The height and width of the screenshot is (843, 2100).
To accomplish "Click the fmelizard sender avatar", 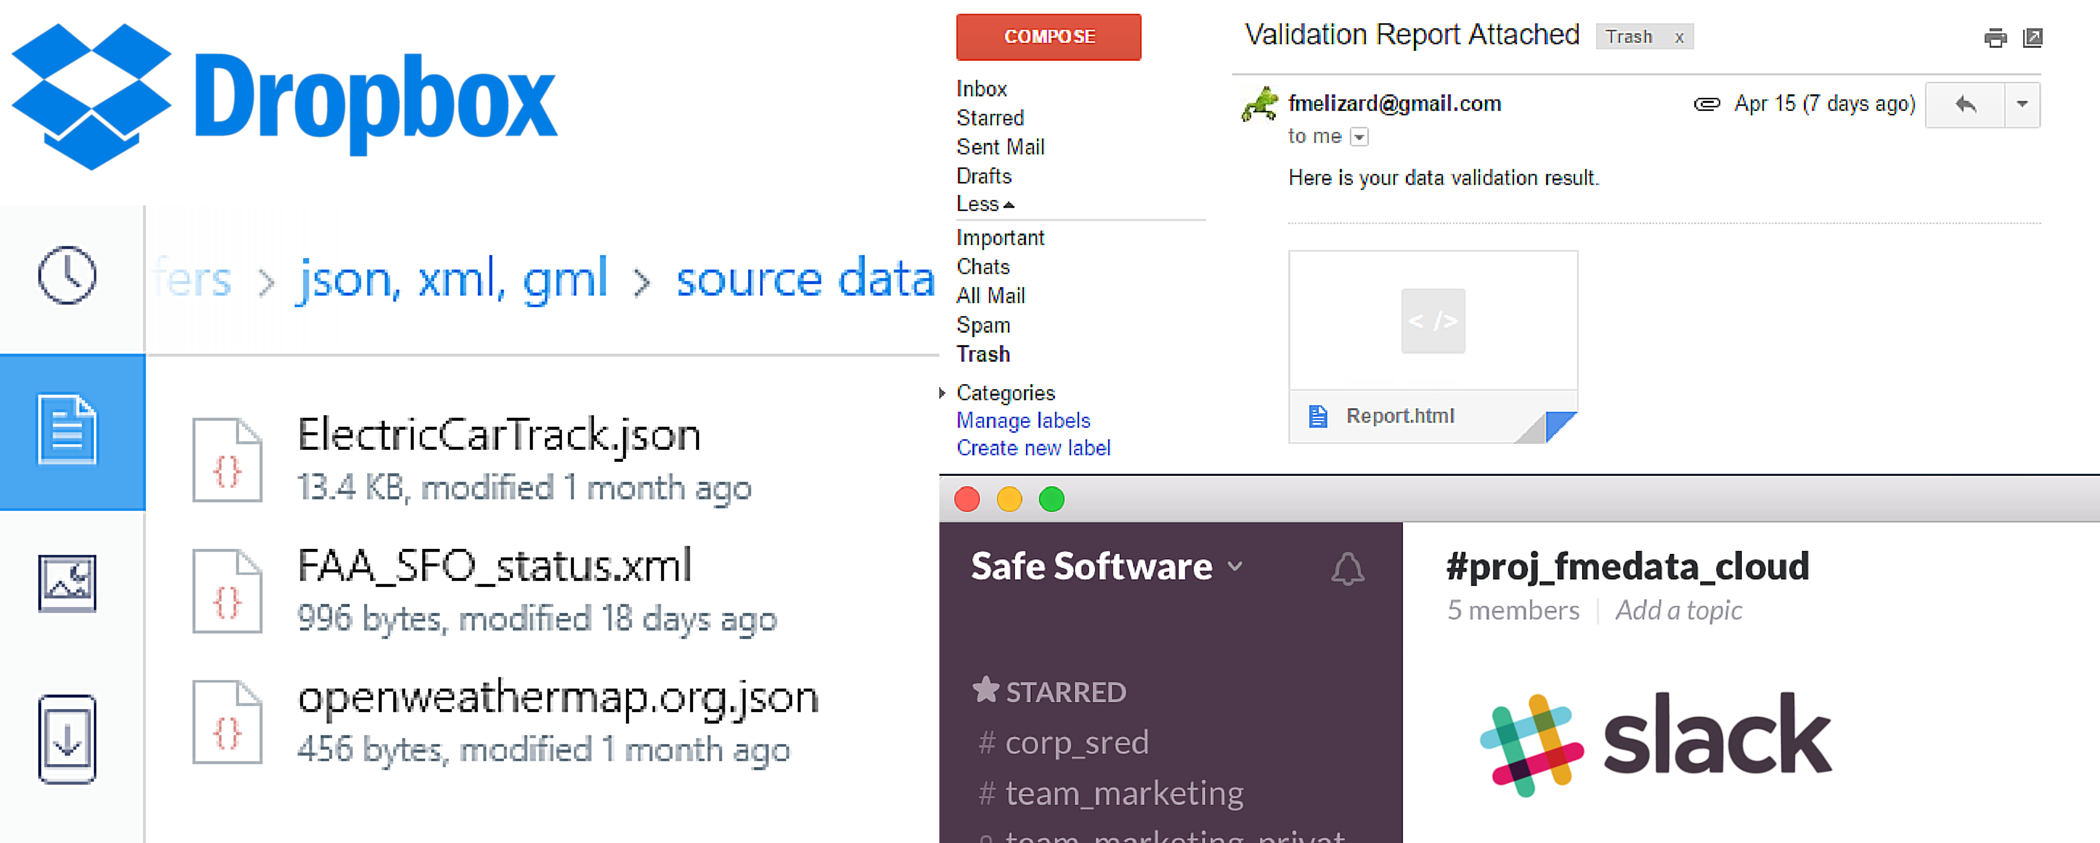I will 1260,104.
